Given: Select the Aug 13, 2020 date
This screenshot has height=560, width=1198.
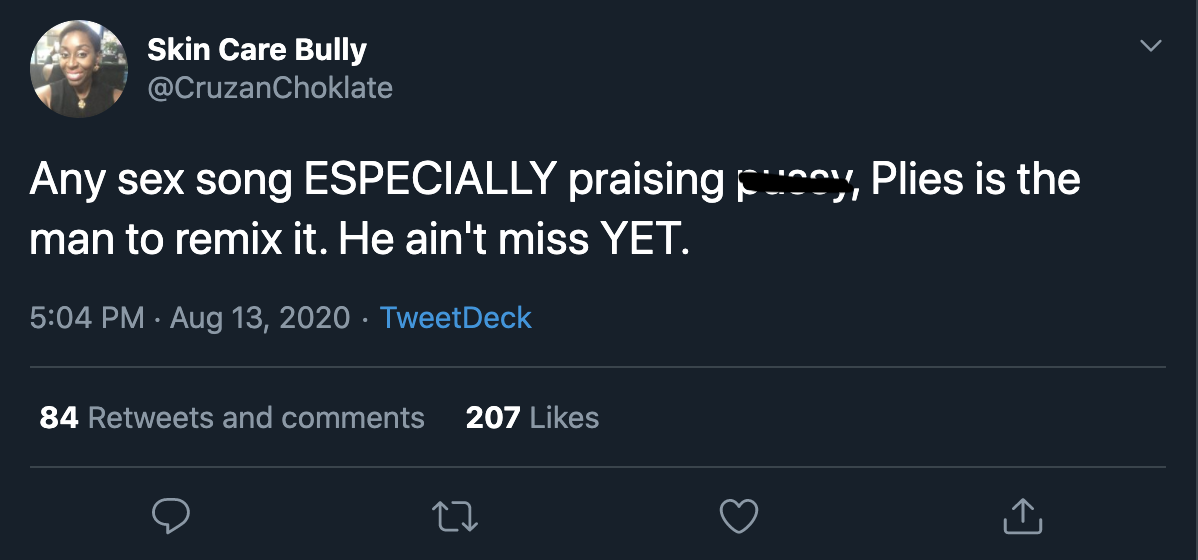Looking at the screenshot, I should click(x=260, y=318).
